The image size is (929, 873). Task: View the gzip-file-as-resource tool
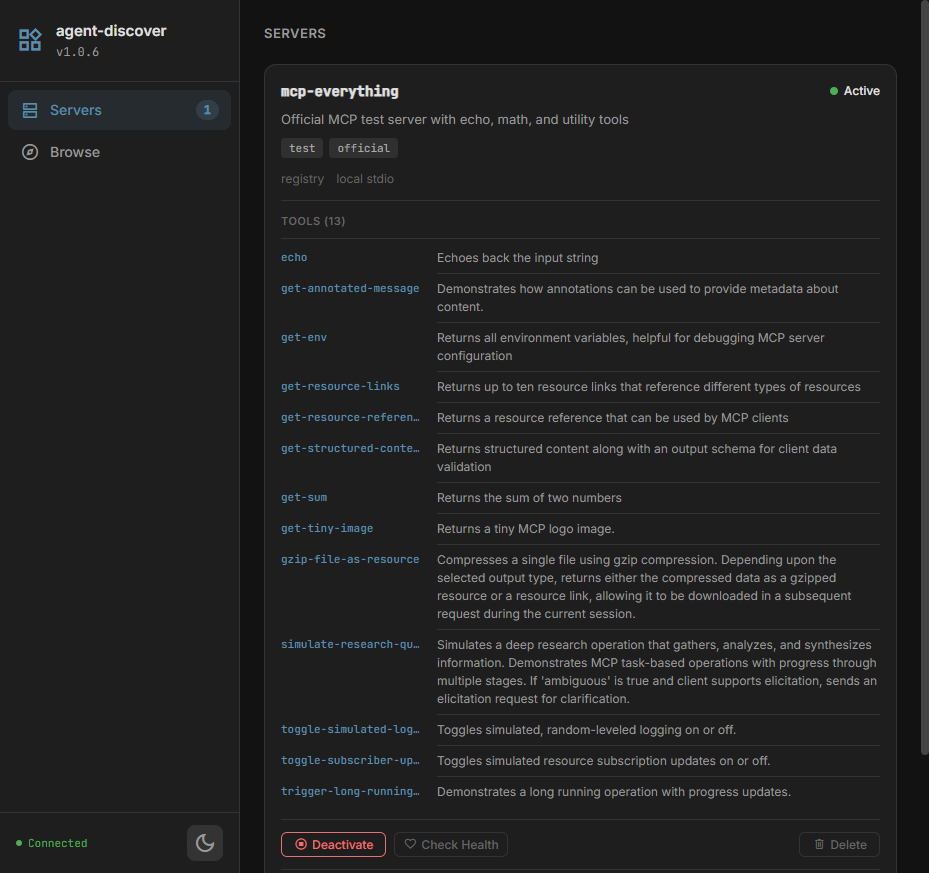[350, 559]
